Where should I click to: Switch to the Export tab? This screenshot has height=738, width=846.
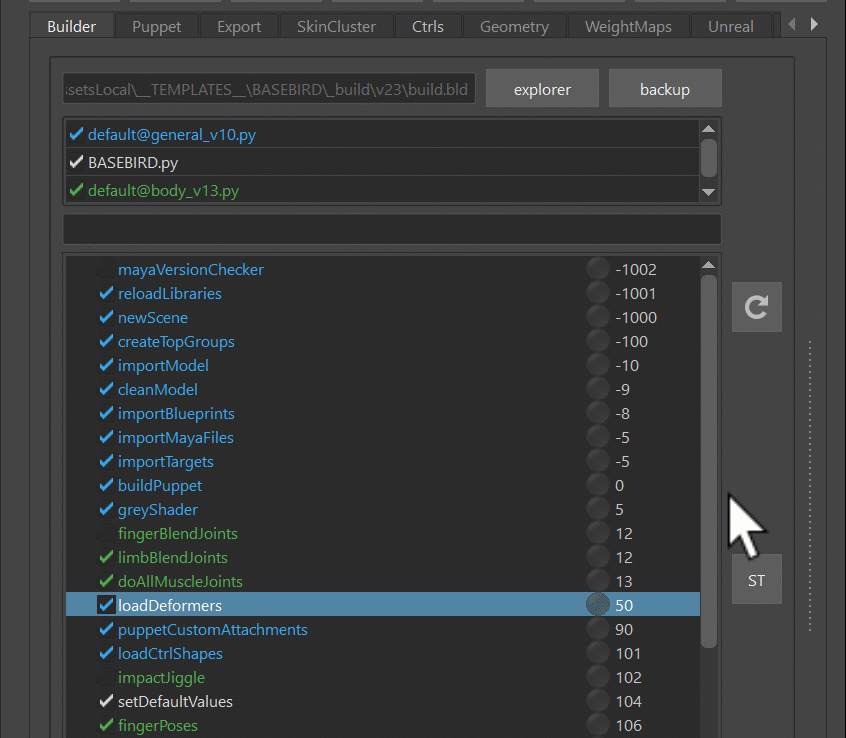[239, 26]
